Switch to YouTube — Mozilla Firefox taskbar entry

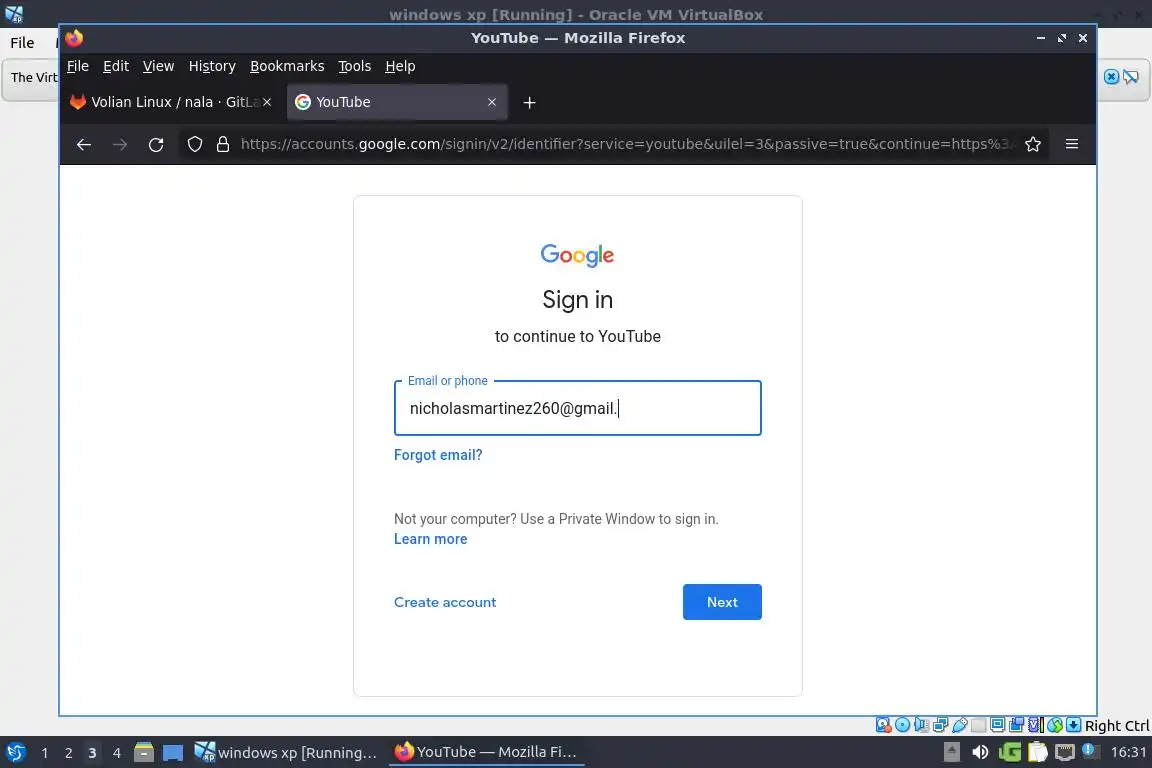click(486, 752)
